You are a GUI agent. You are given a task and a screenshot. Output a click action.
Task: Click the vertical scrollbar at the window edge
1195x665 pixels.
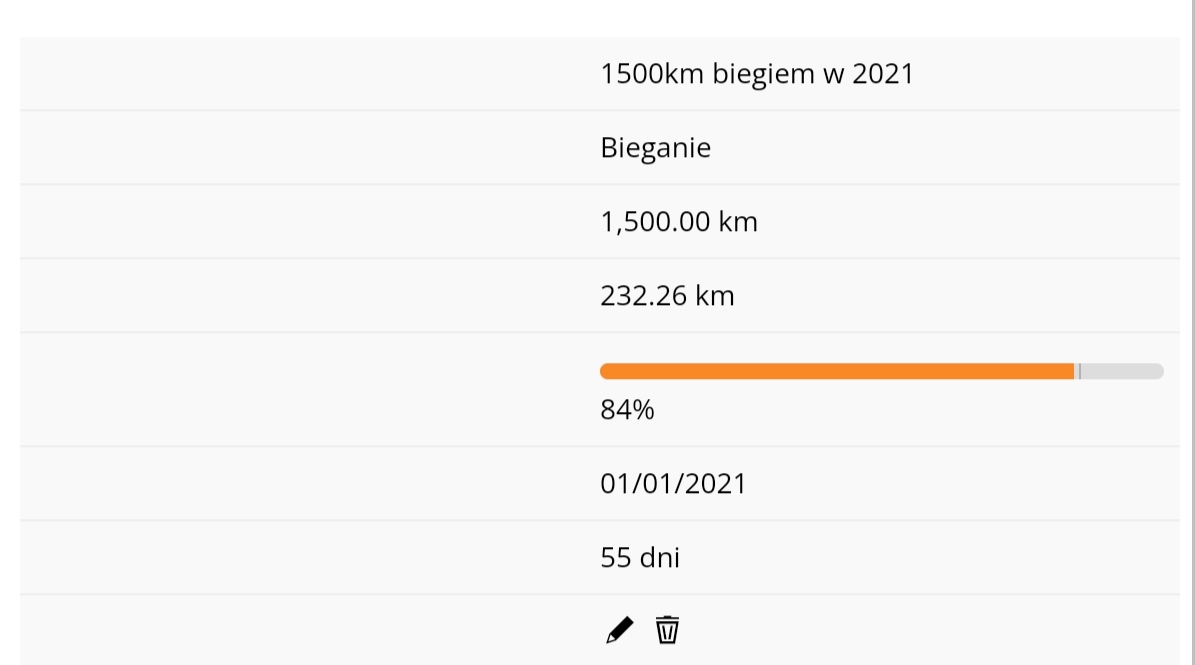click(1189, 332)
